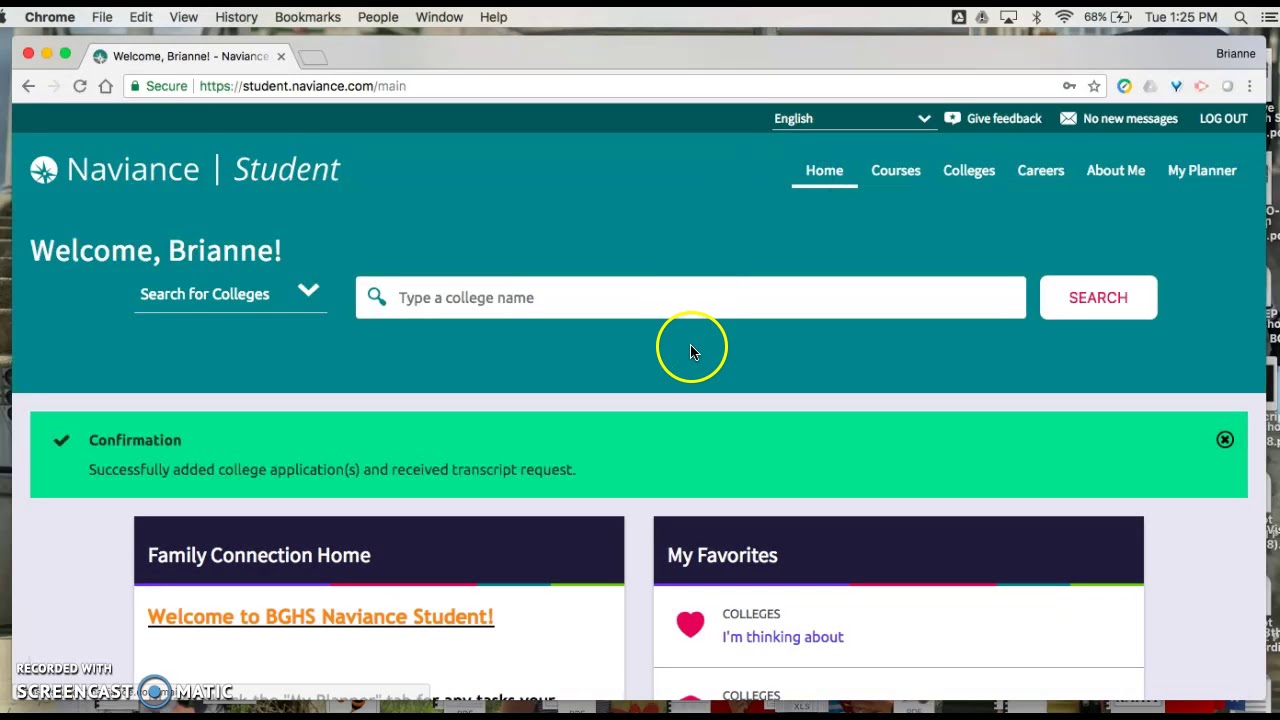The width and height of the screenshot is (1280, 720).
Task: Click the Successfully added college application(s) message
Action: (332, 469)
